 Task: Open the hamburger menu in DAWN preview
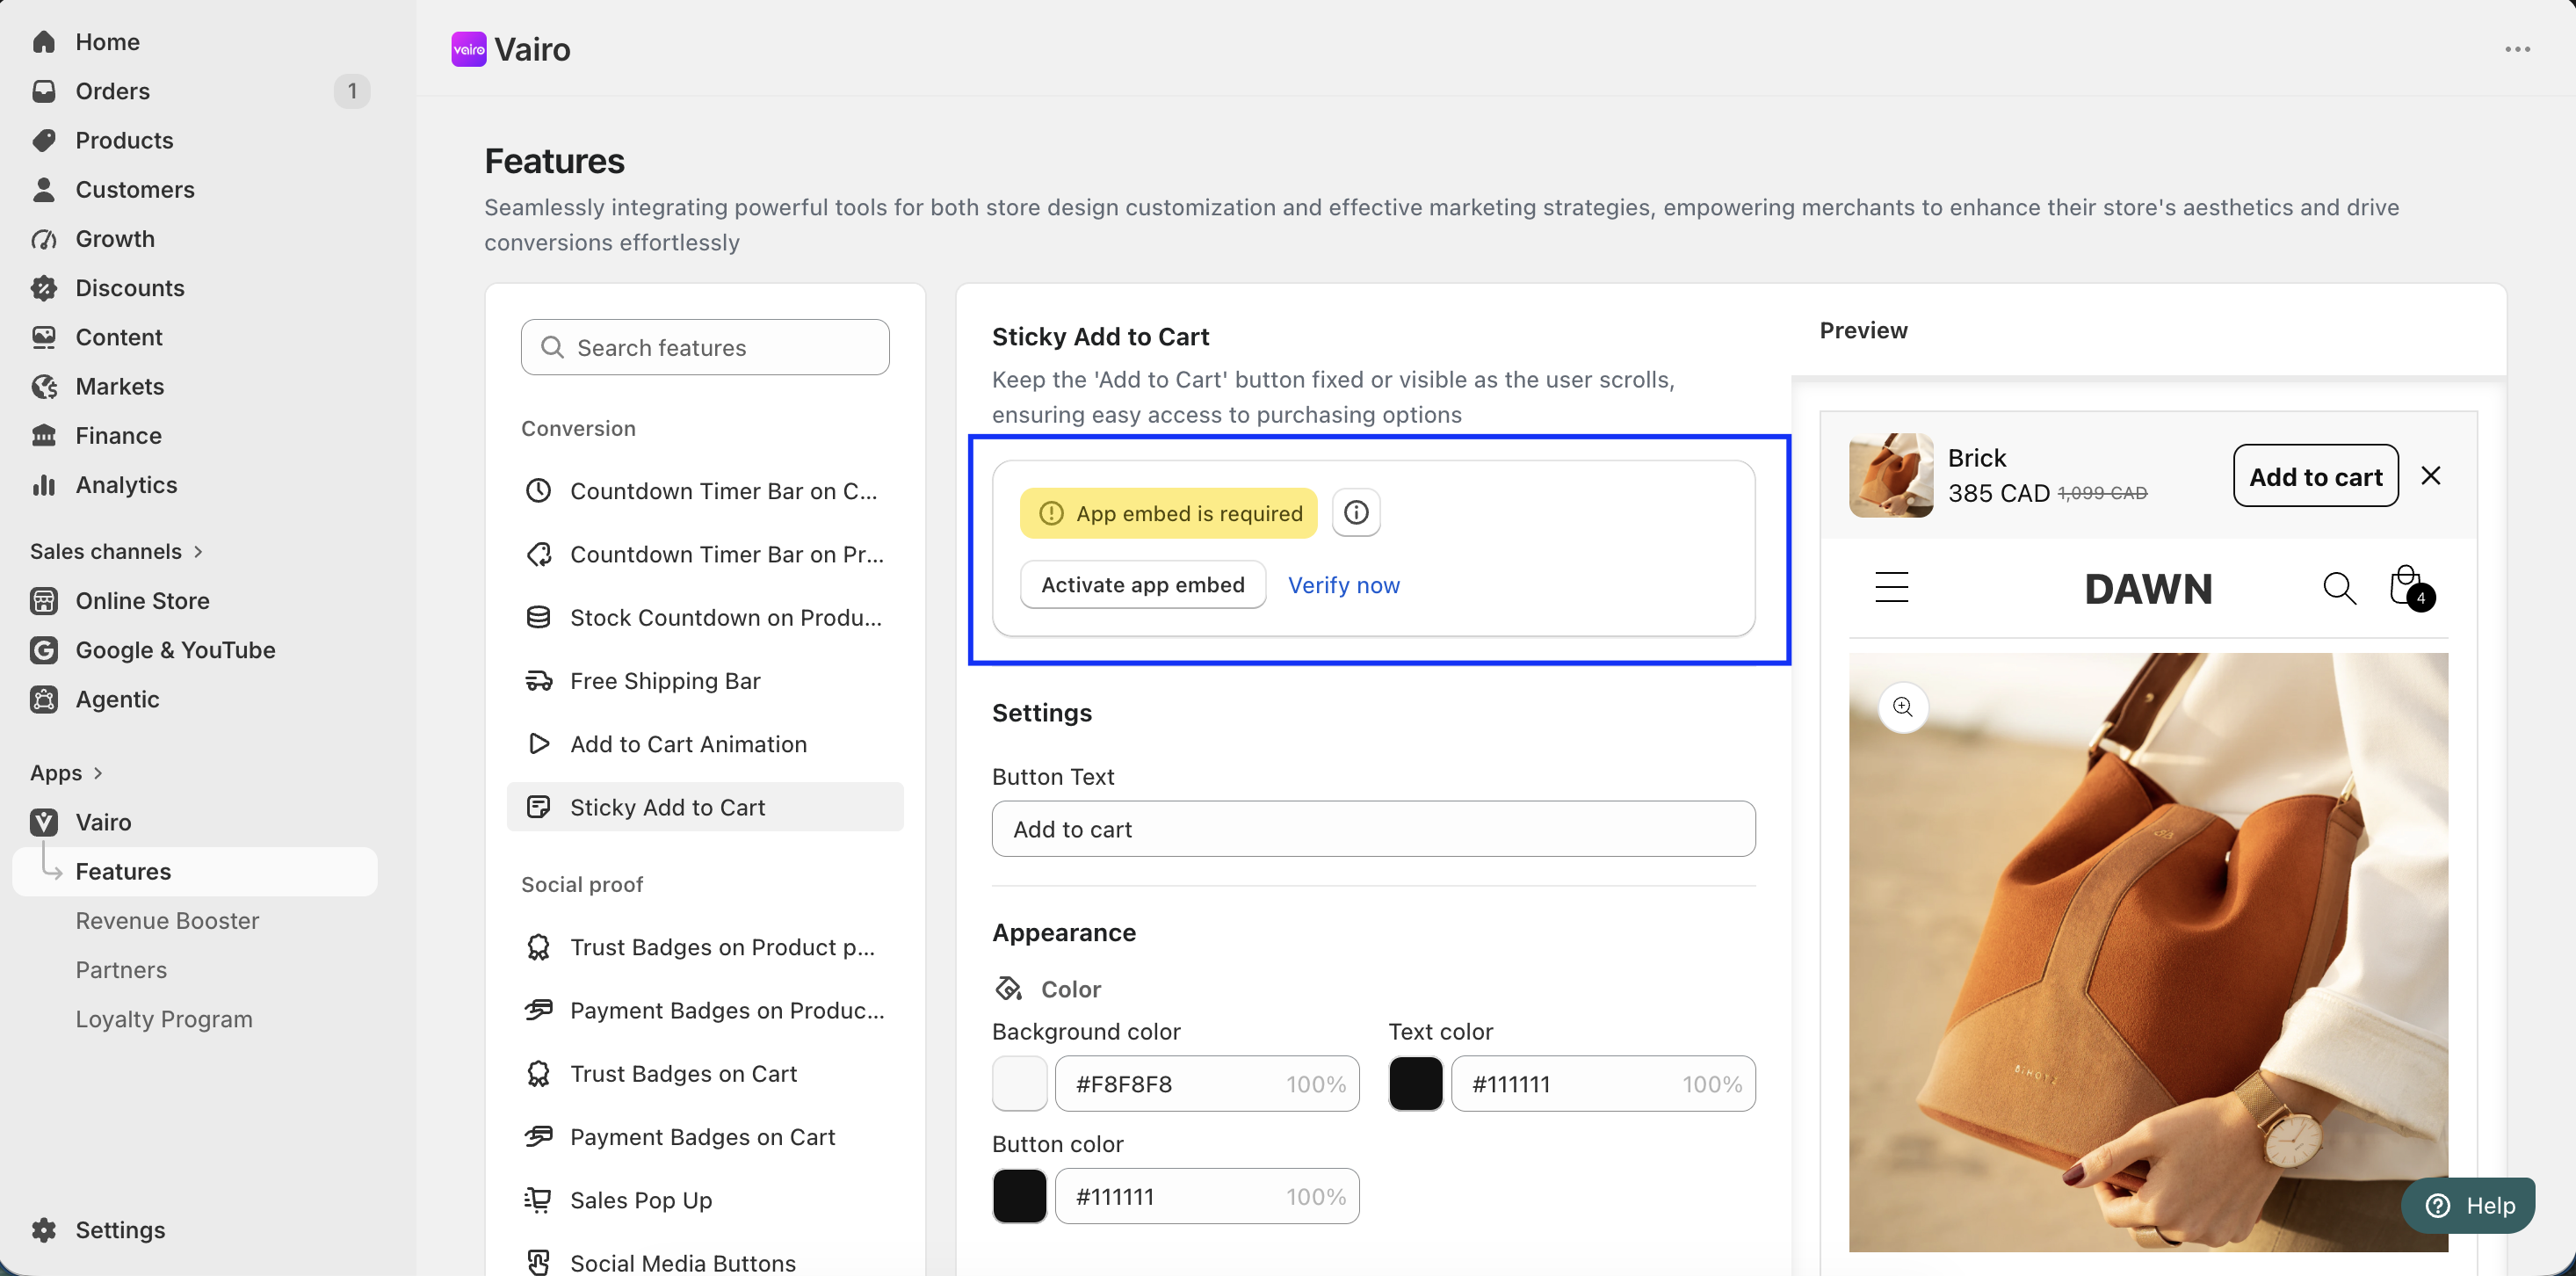pyautogui.click(x=1891, y=588)
